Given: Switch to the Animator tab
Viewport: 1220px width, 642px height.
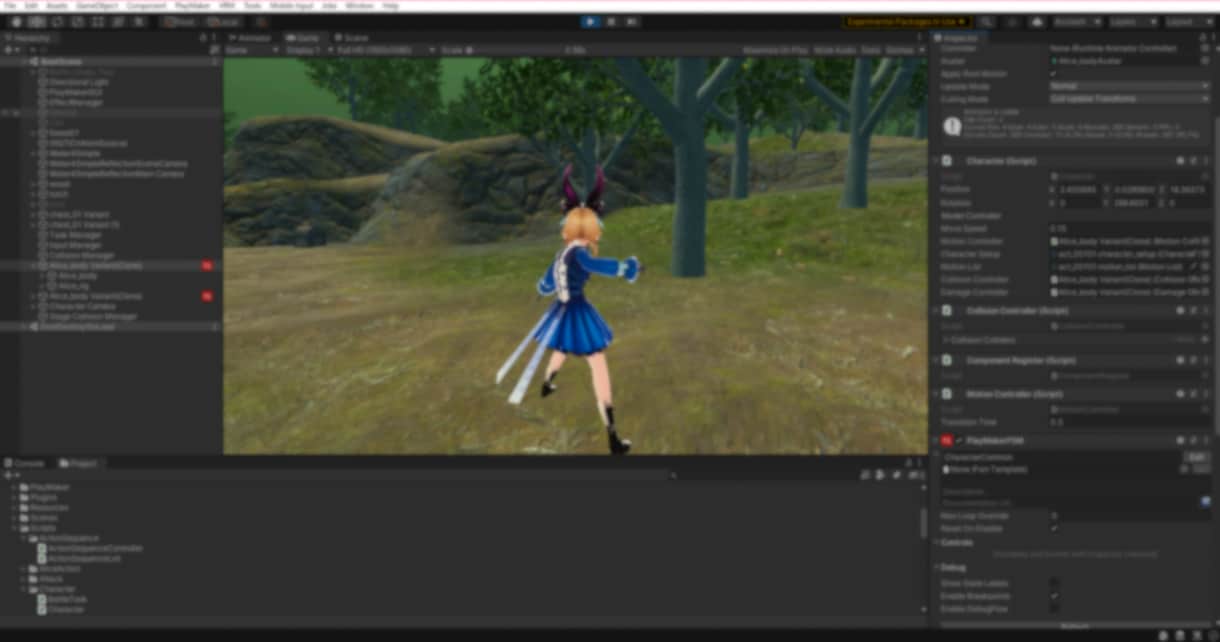Looking at the screenshot, I should [x=248, y=38].
